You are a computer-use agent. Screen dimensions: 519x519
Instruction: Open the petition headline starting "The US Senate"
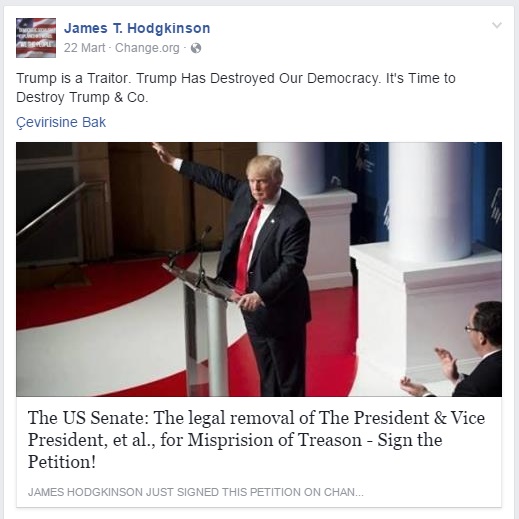click(256, 440)
